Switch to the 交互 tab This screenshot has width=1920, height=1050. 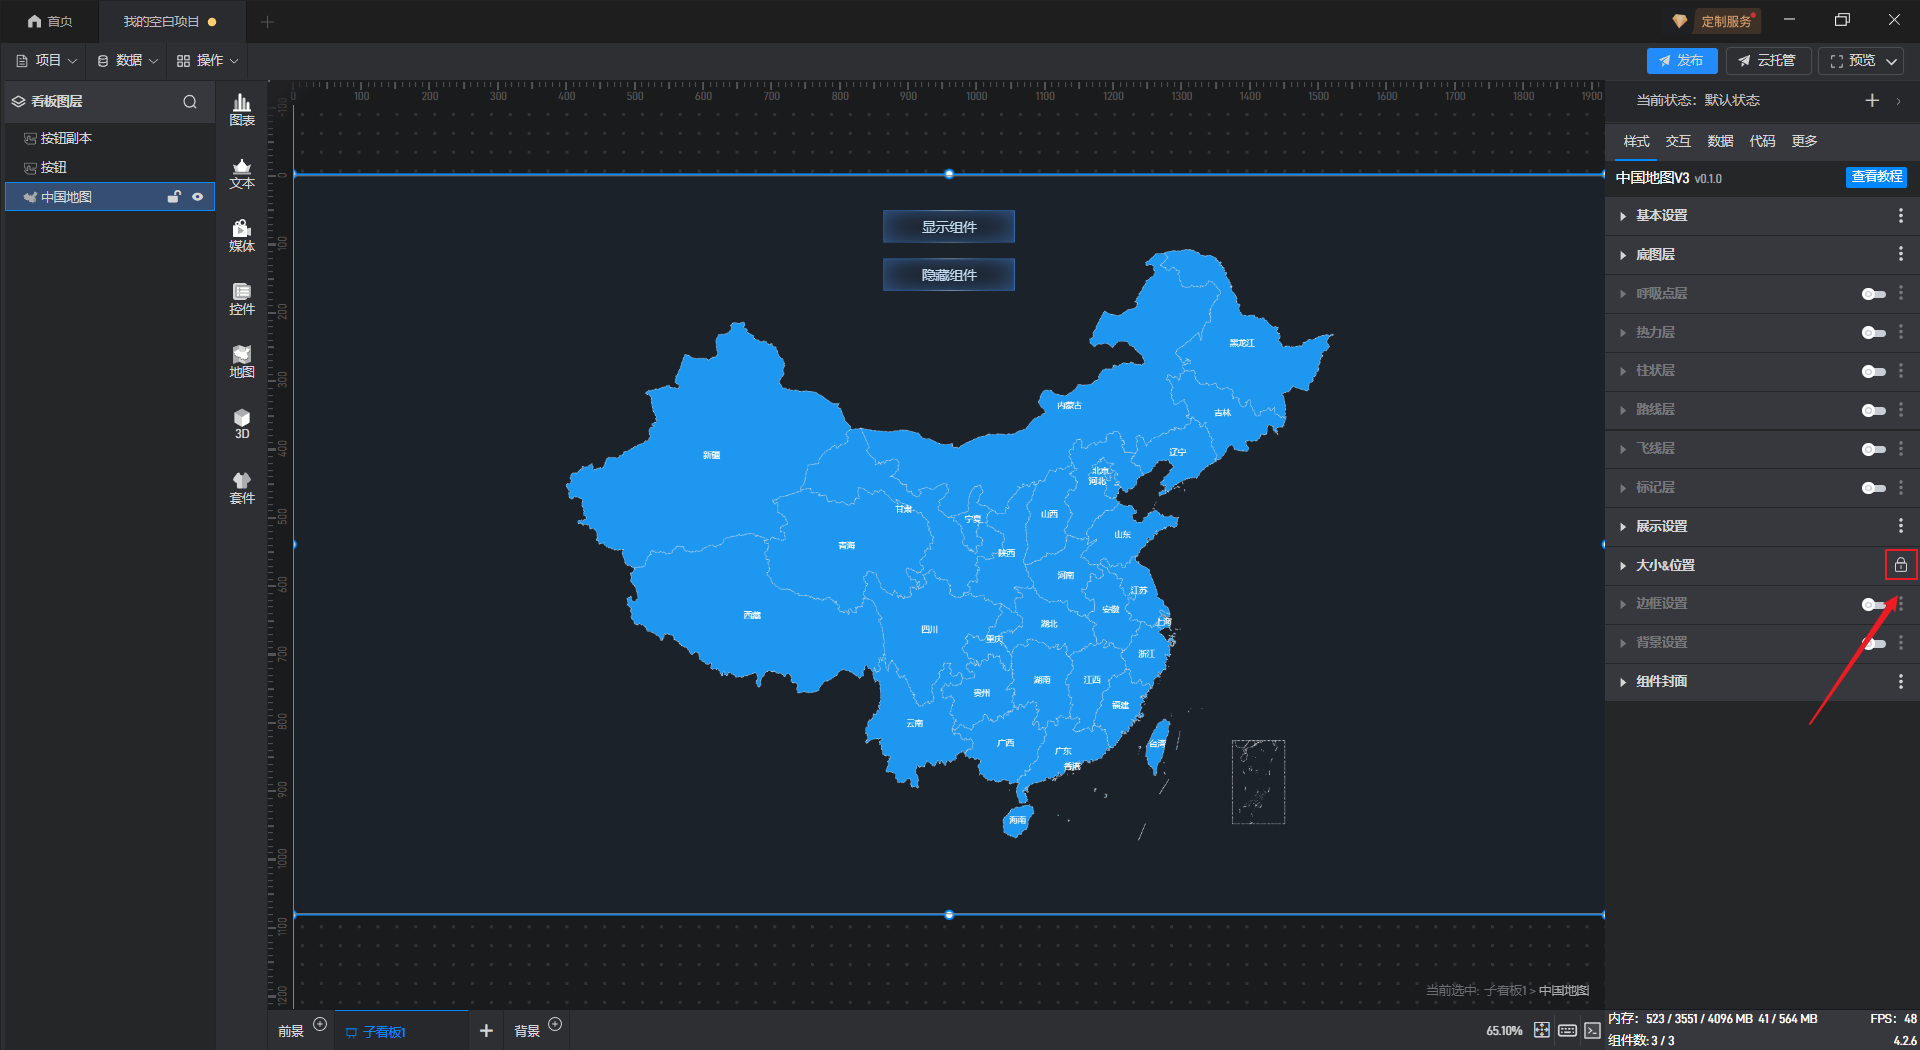click(x=1678, y=141)
